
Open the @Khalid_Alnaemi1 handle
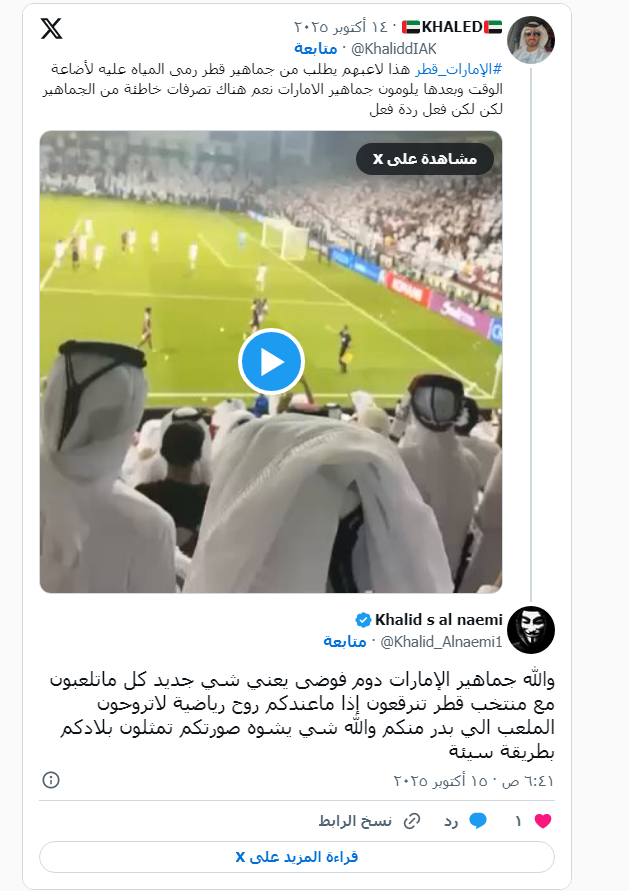tap(441, 642)
